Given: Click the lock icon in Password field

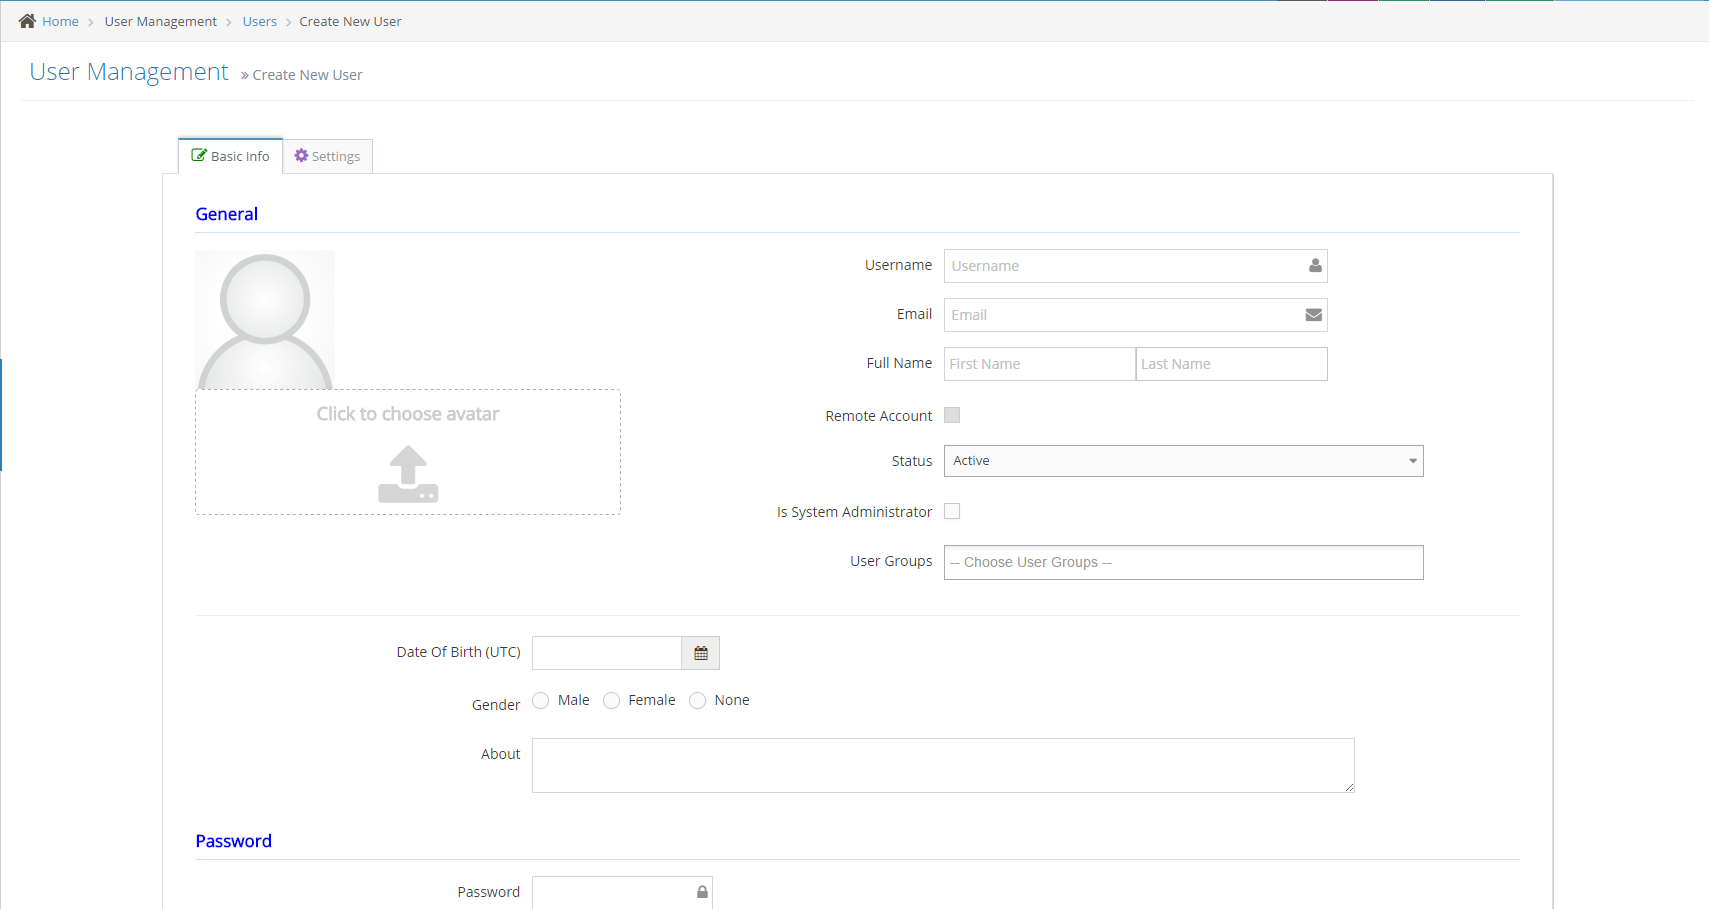Looking at the screenshot, I should (x=702, y=892).
